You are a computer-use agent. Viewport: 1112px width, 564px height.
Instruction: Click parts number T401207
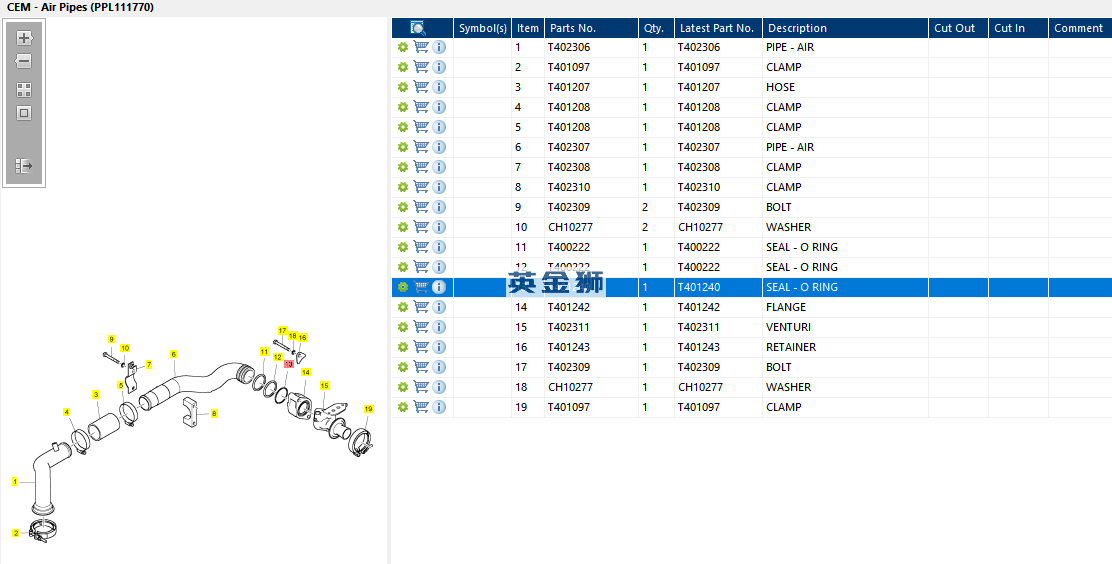pyautogui.click(x=569, y=87)
